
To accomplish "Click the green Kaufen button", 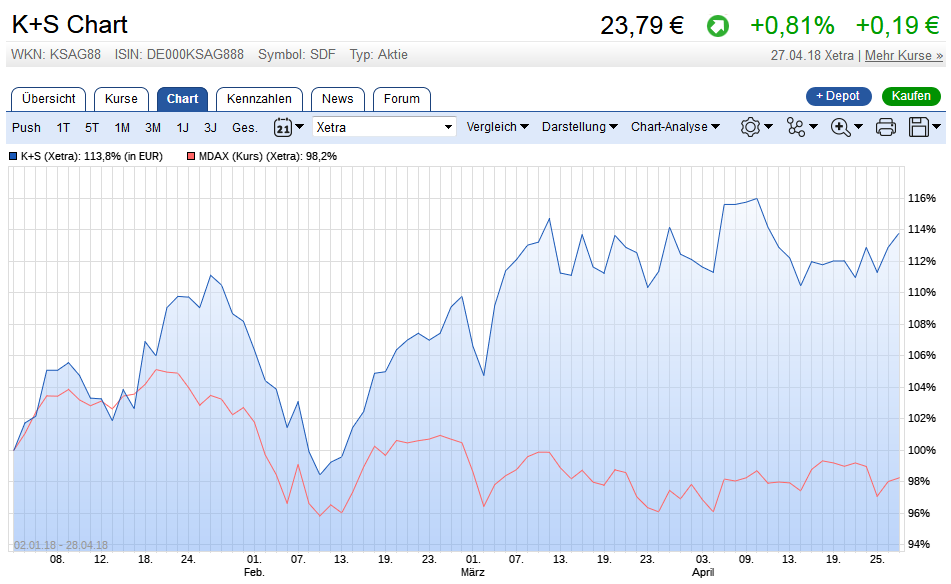I will point(911,96).
